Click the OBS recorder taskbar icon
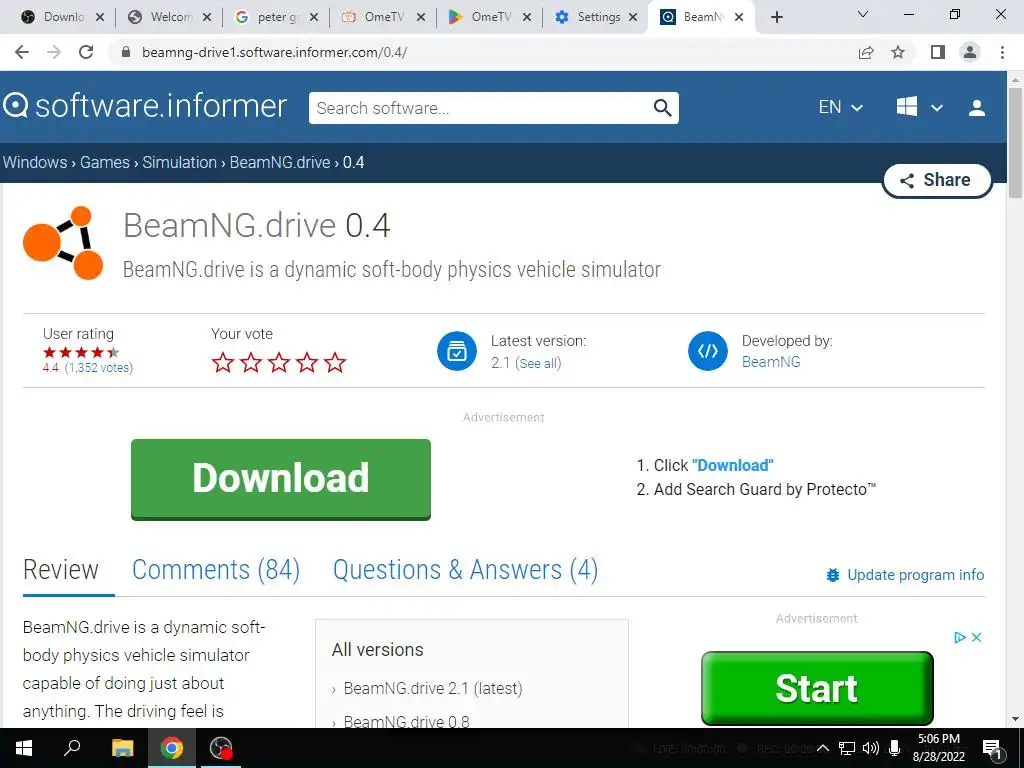Screen dimensions: 1024x768 pos(221,748)
